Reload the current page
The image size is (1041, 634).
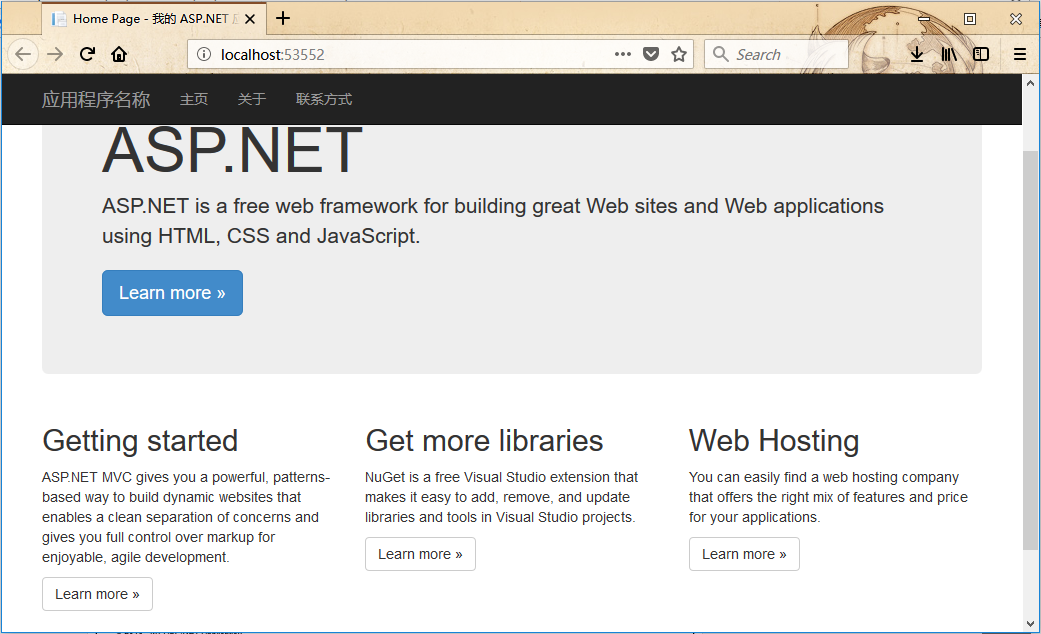tap(87, 55)
